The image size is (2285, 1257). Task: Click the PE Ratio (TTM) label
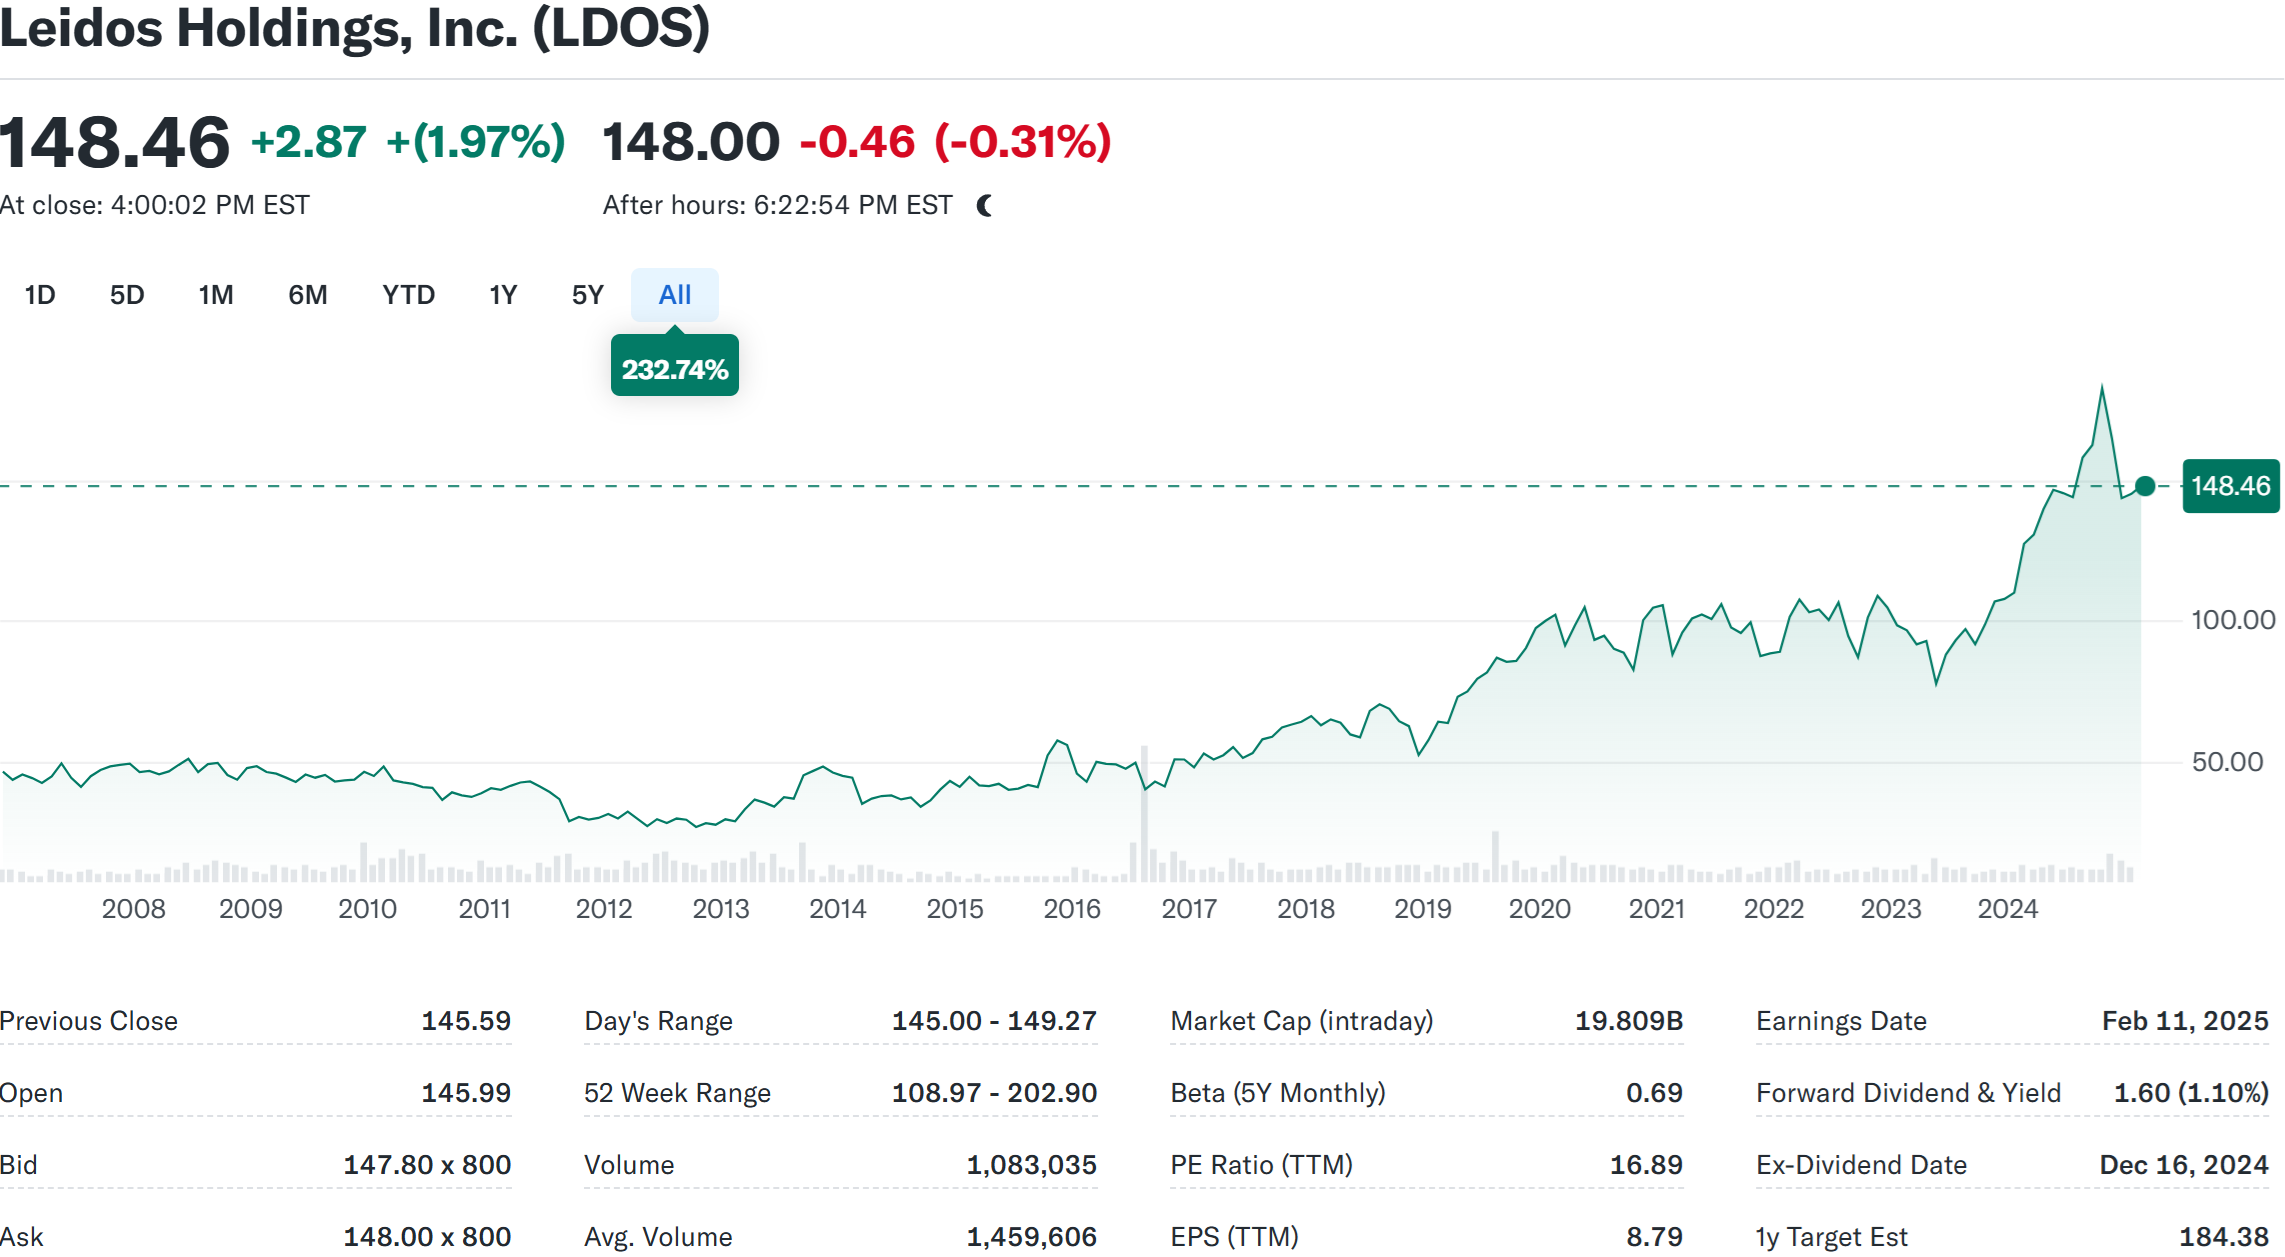coord(1261,1165)
